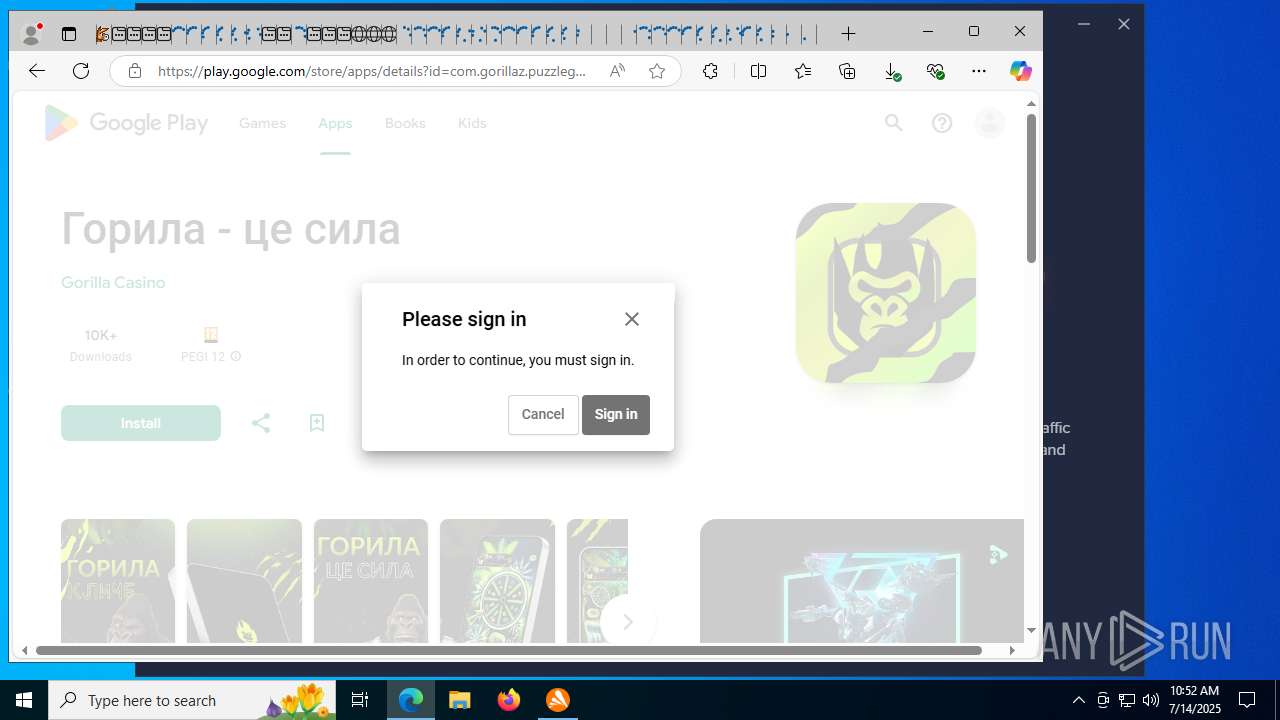The height and width of the screenshot is (720, 1280).
Task: Open volume control in tray
Action: (1150, 700)
